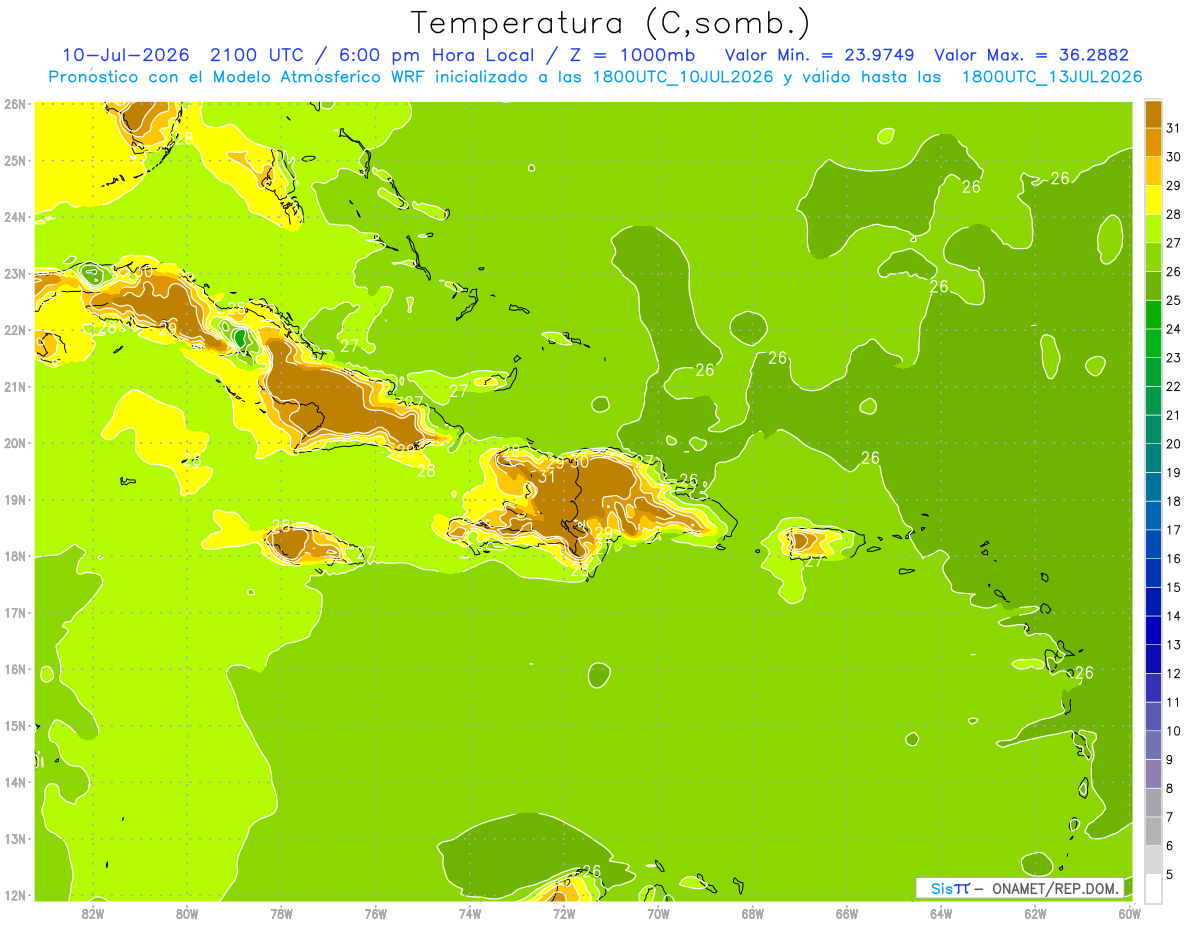Click the '14N' latitude axis label
This screenshot has height=927, width=1200.
point(15,782)
